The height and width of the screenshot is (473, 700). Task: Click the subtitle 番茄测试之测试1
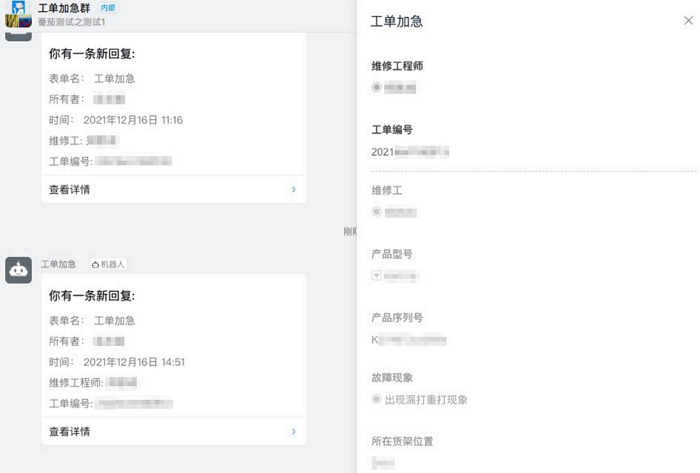click(71, 22)
